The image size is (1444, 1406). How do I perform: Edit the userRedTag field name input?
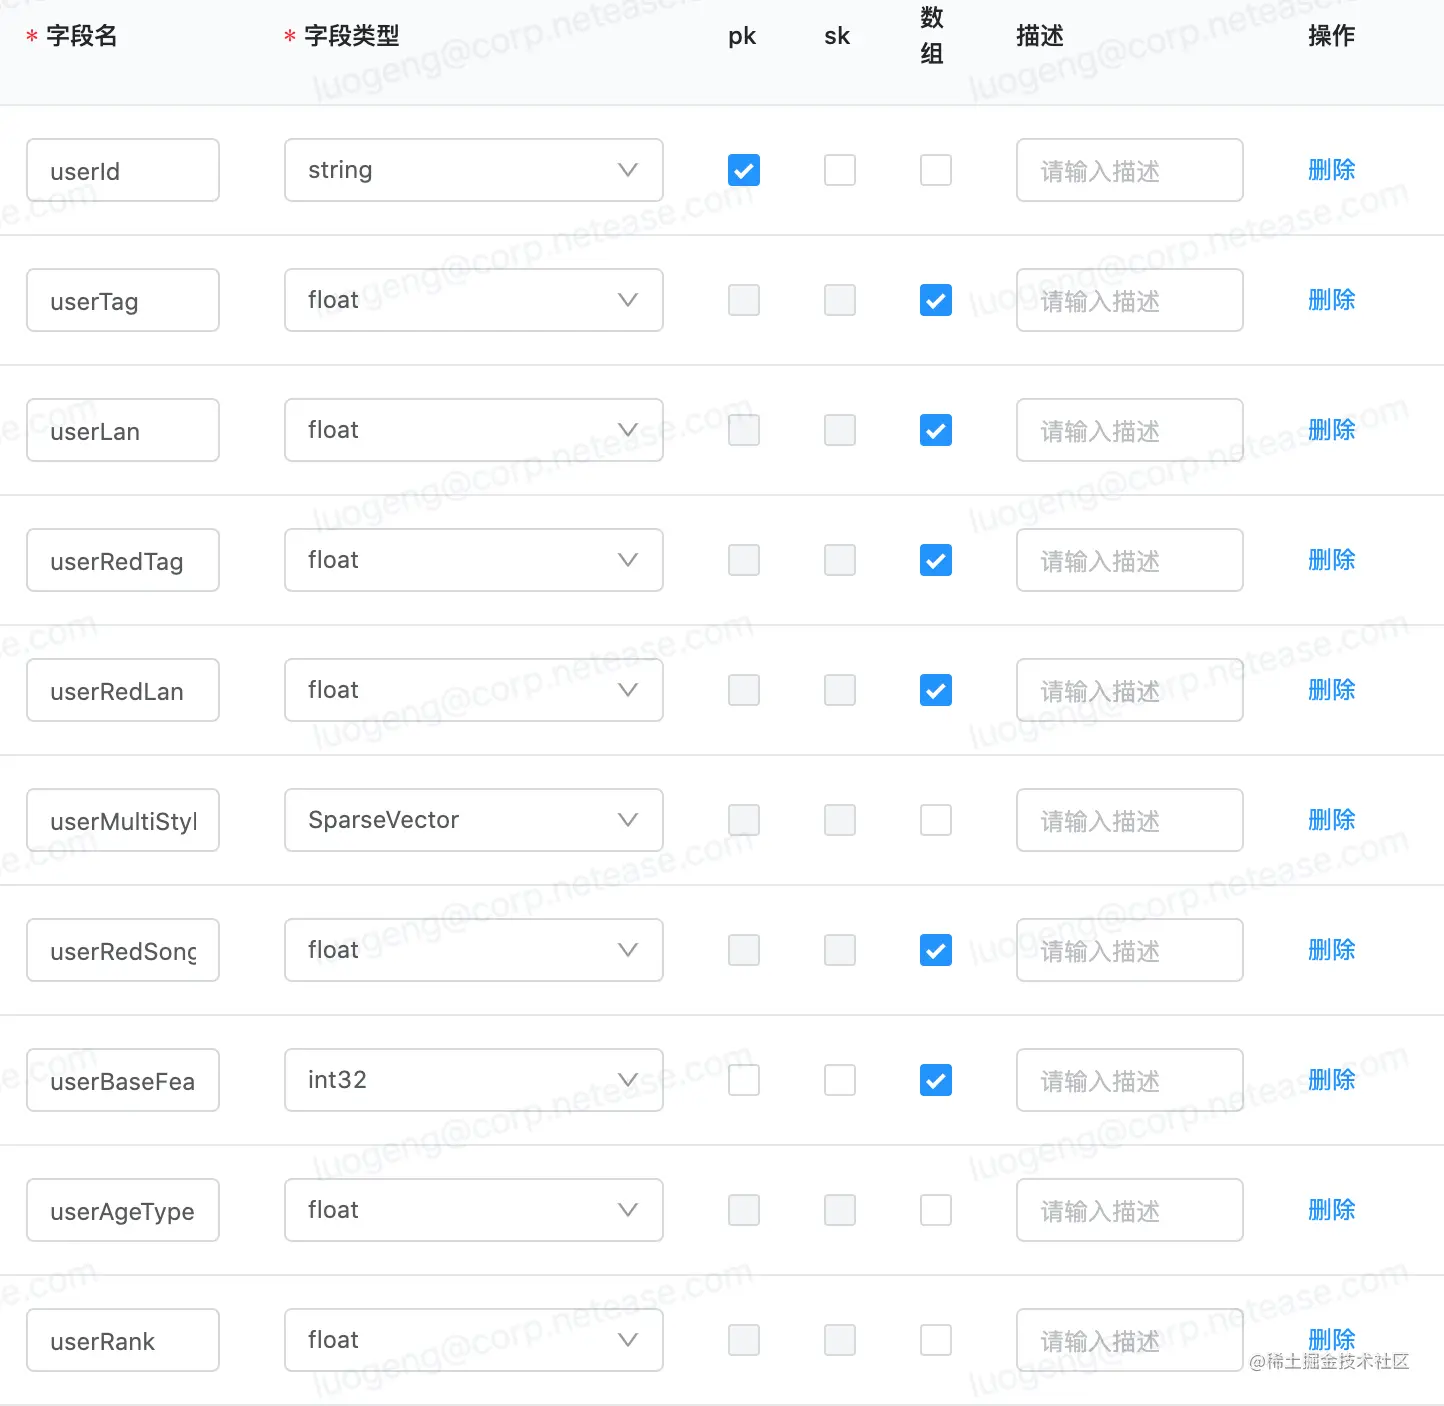pos(123,560)
